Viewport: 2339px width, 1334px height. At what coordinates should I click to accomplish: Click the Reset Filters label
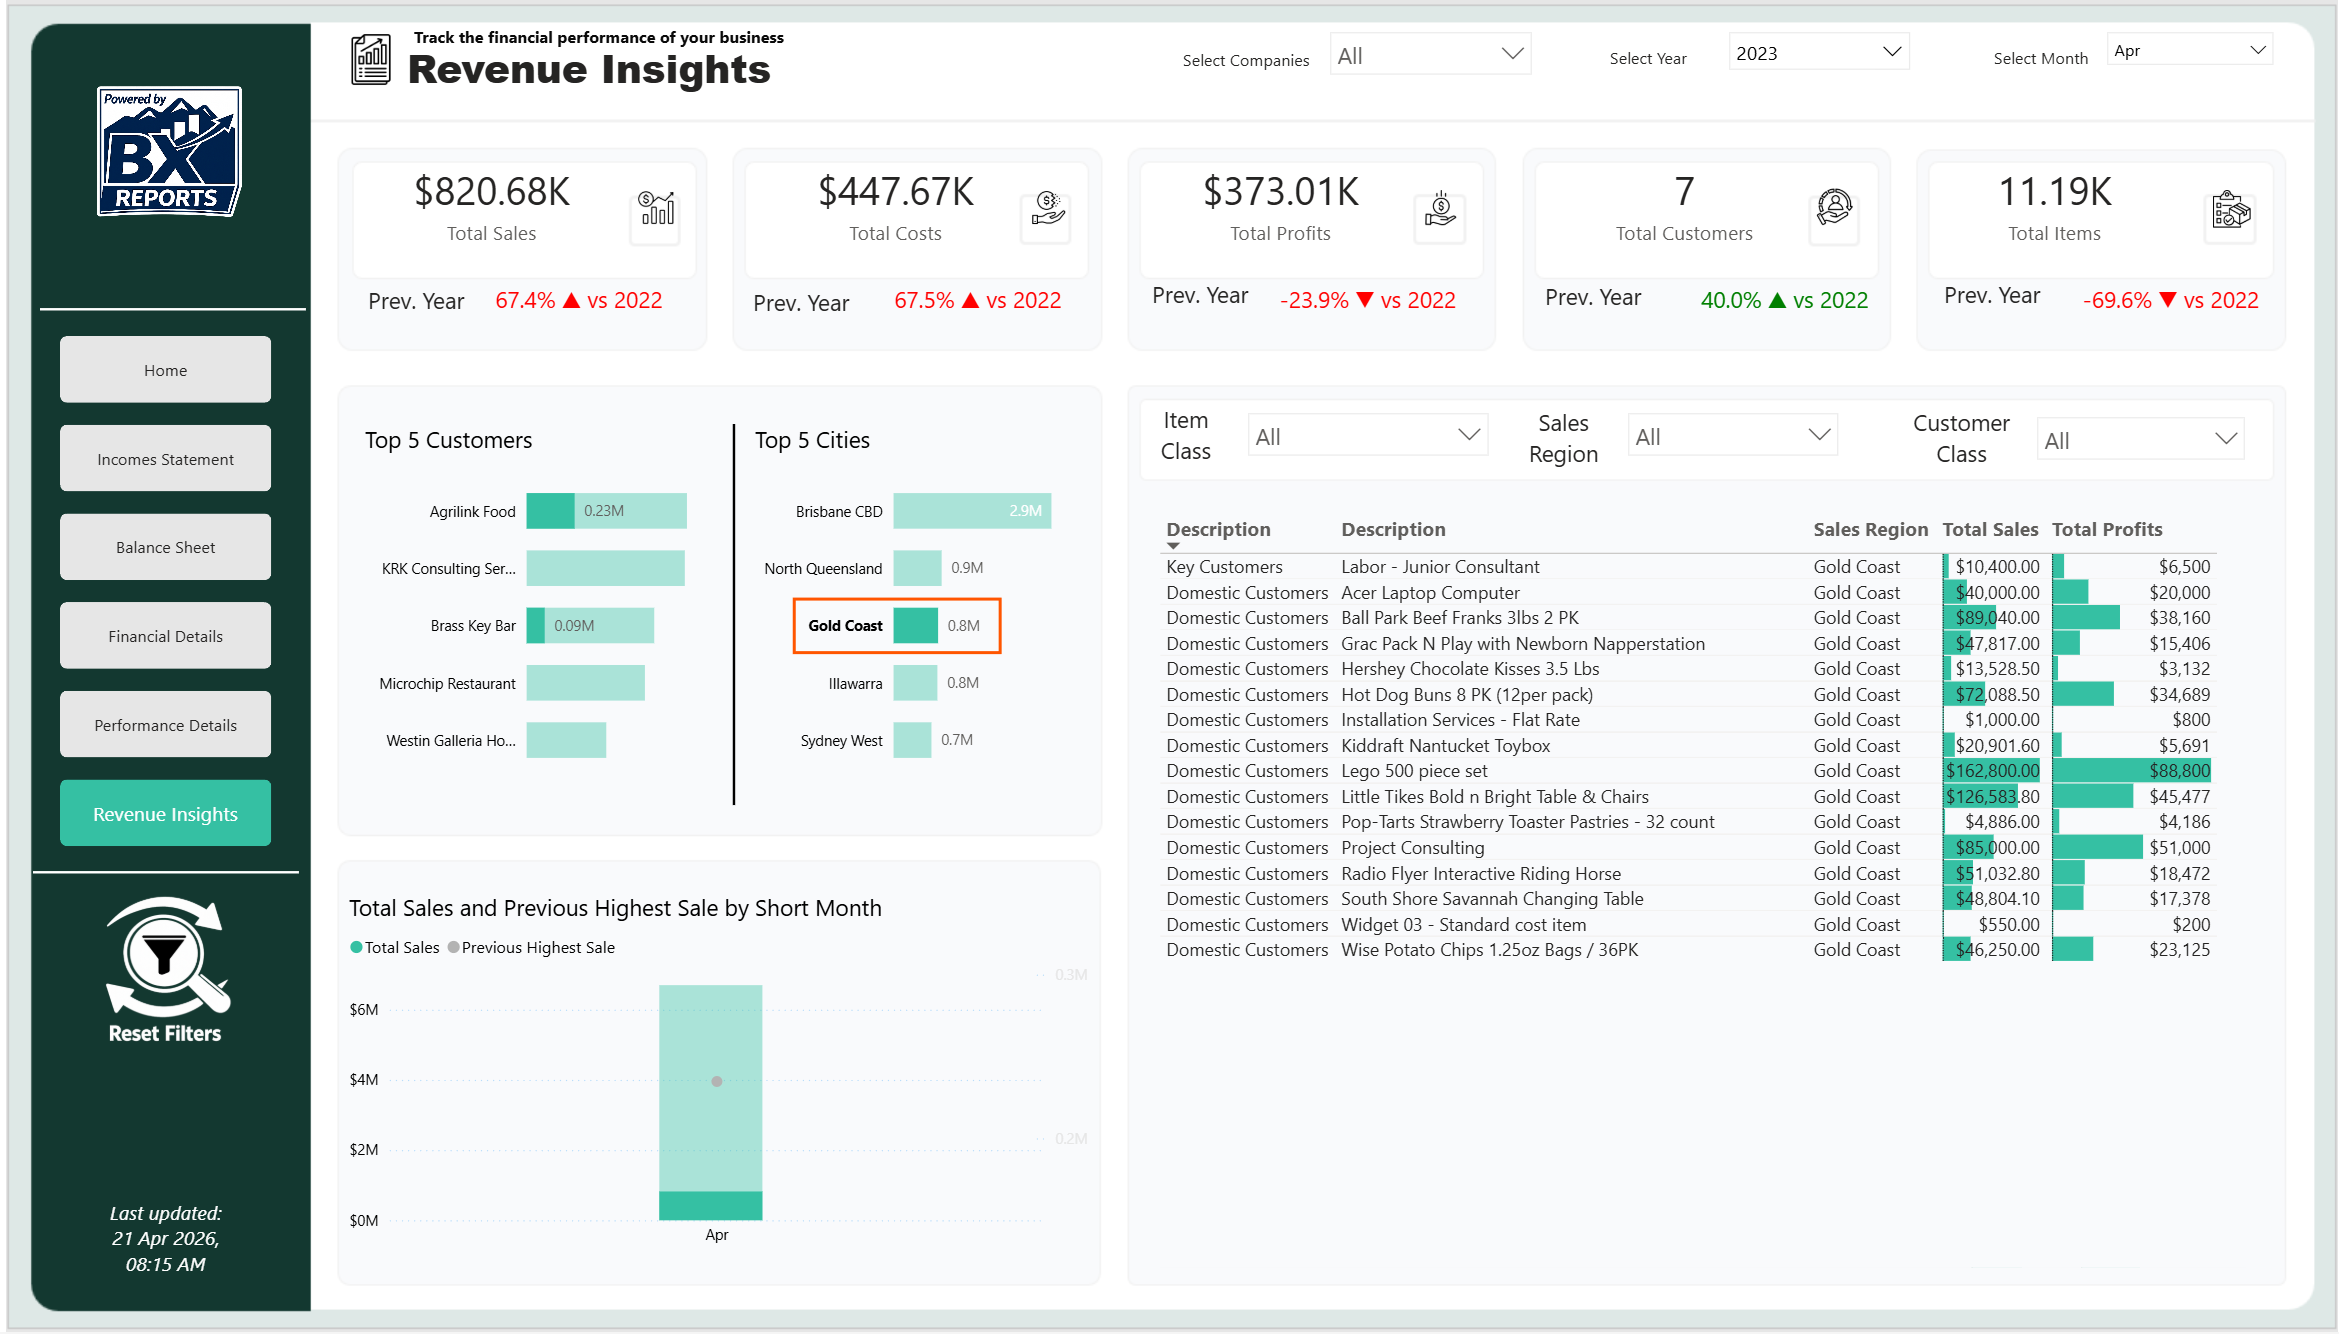[165, 1034]
